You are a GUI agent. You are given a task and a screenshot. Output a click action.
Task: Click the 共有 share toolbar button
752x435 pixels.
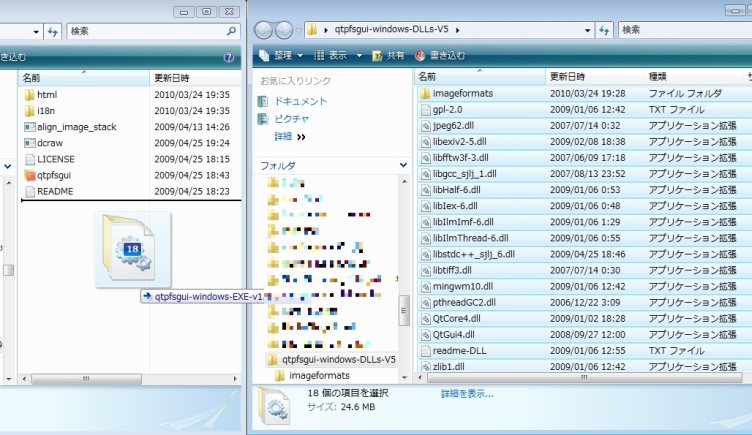click(x=388, y=56)
